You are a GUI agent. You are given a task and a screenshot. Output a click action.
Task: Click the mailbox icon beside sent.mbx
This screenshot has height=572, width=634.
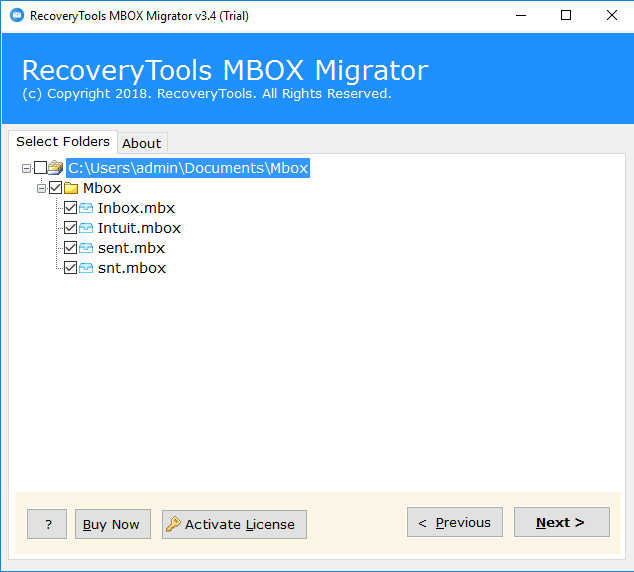tap(86, 248)
